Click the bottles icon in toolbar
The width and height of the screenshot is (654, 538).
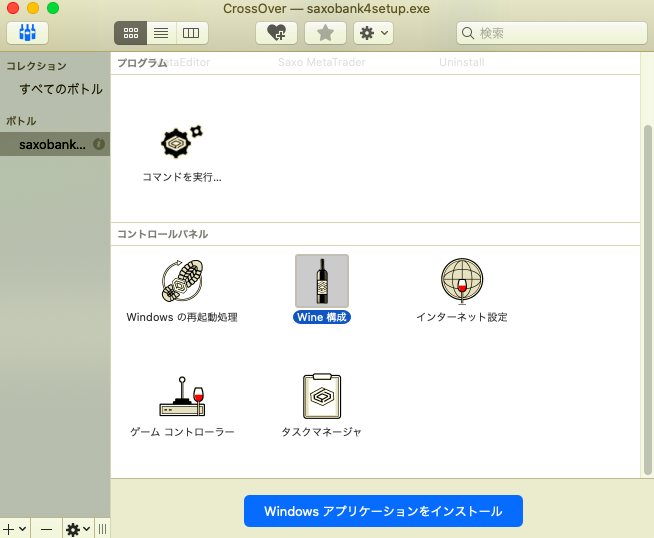click(28, 33)
